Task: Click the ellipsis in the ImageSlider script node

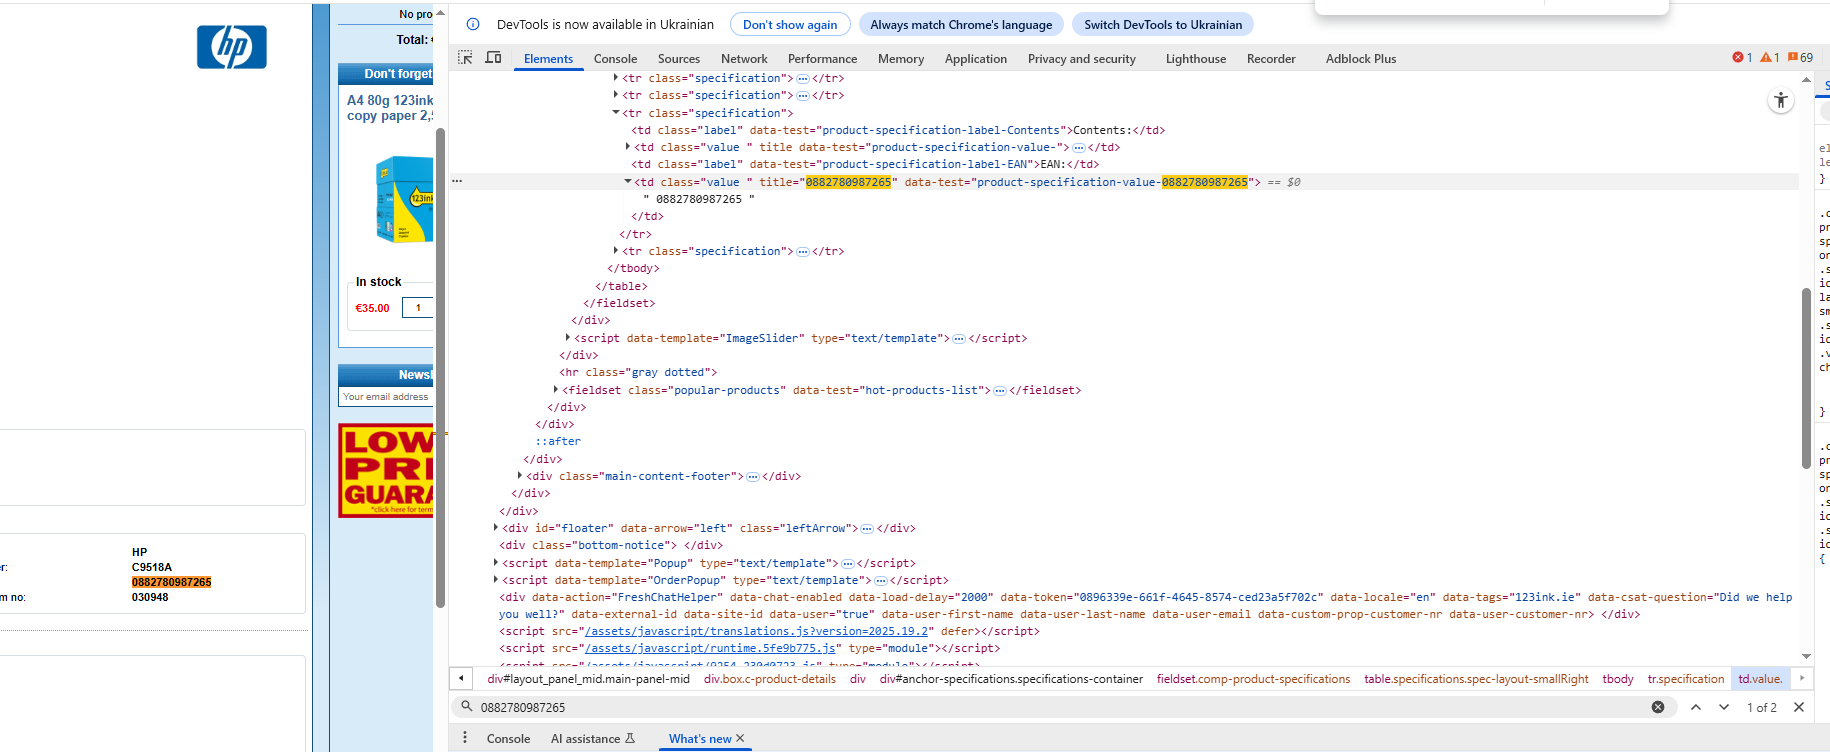Action: (959, 339)
